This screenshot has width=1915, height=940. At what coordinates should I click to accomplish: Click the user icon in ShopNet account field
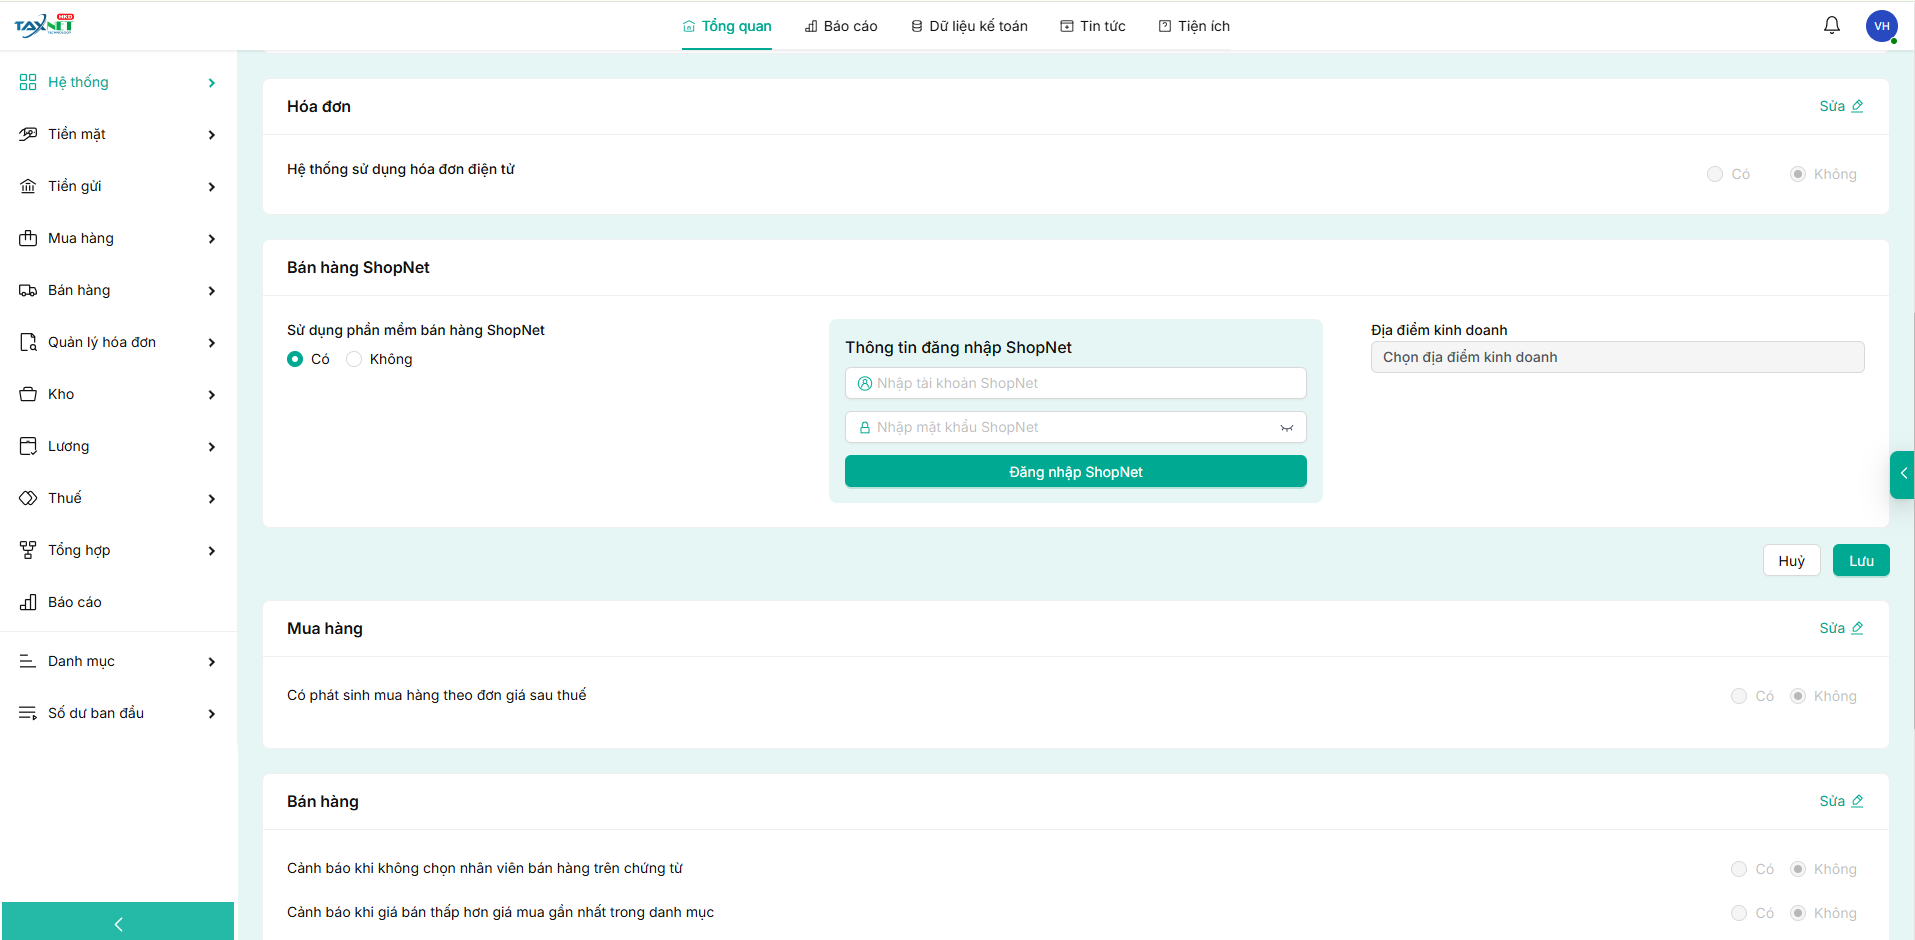point(865,383)
